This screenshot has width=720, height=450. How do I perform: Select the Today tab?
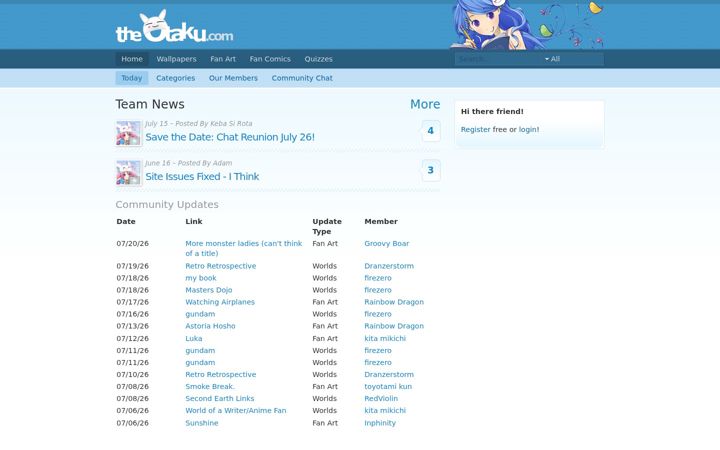point(132,78)
